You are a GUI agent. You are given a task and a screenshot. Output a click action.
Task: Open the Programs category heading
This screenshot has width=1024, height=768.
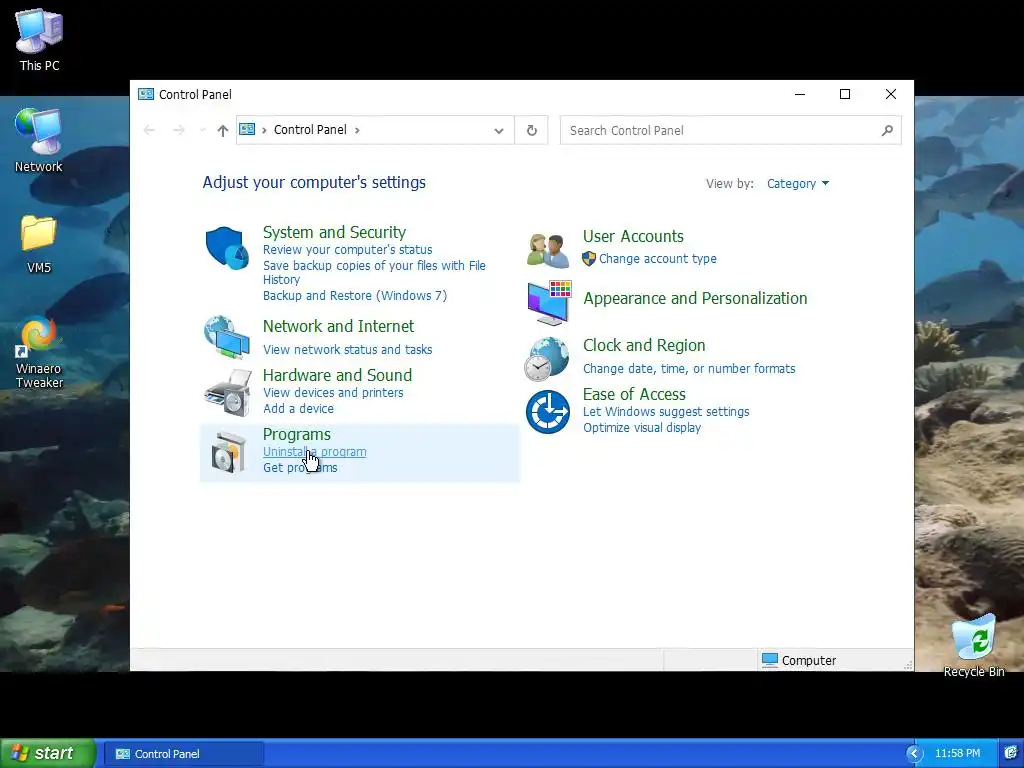[x=296, y=434]
